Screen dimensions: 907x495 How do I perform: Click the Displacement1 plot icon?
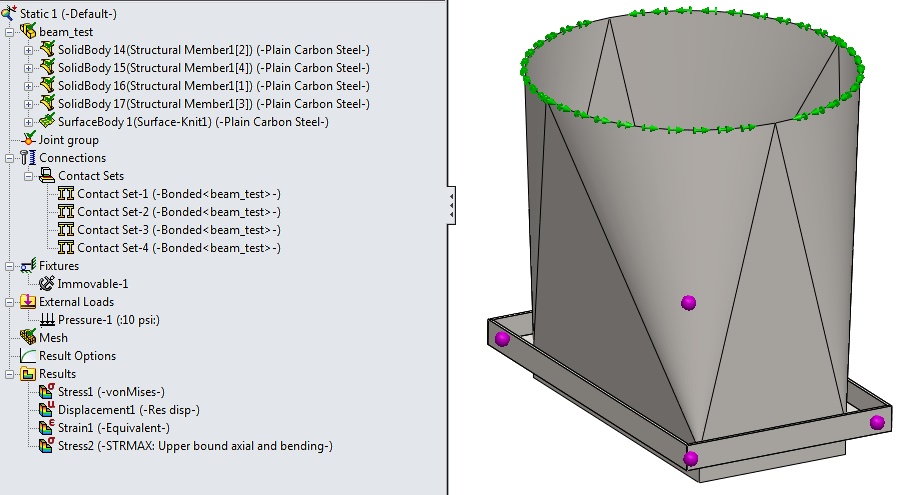tap(47, 409)
